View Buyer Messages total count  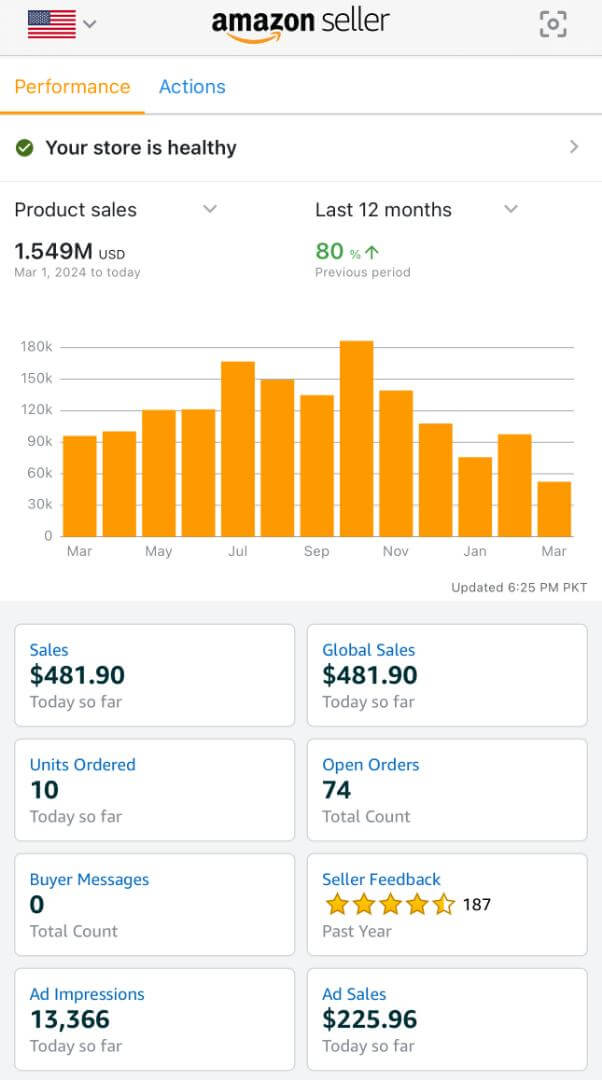(154, 904)
